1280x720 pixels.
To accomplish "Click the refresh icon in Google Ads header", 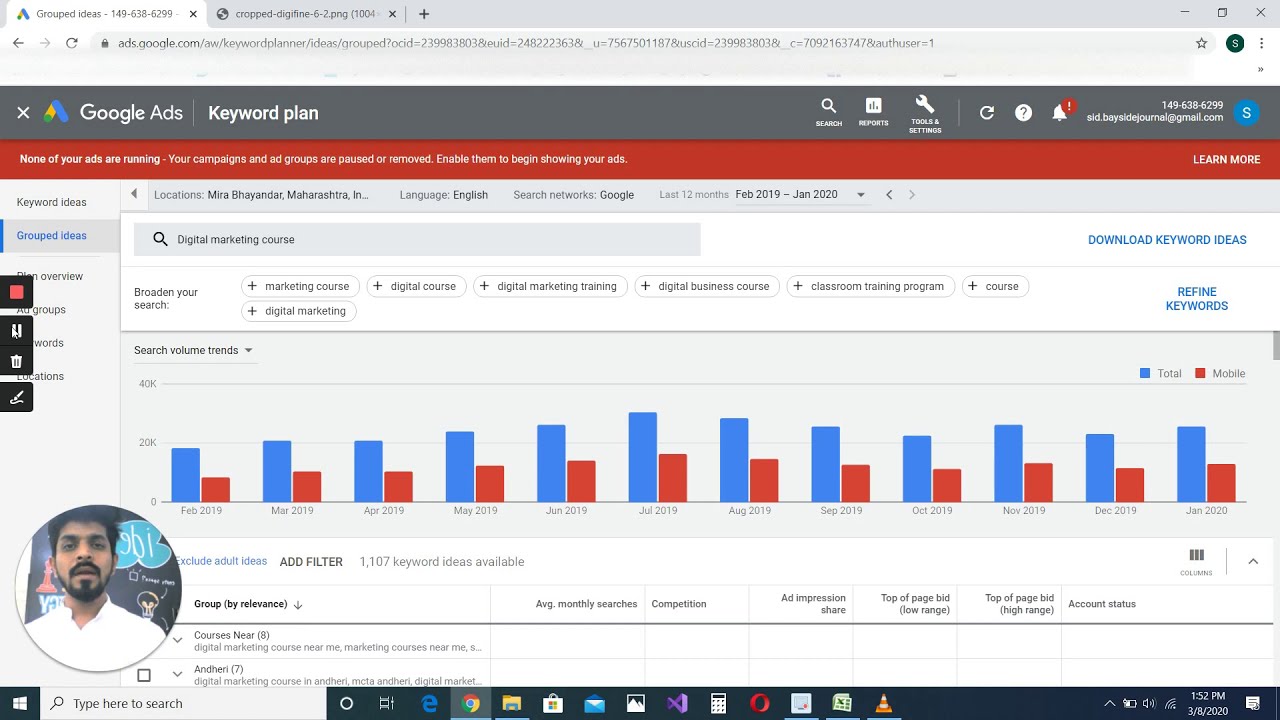I will 986,113.
